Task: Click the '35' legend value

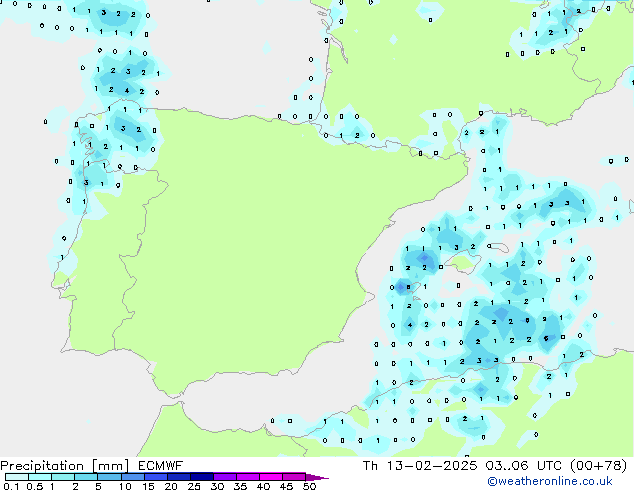Action: coord(240,486)
